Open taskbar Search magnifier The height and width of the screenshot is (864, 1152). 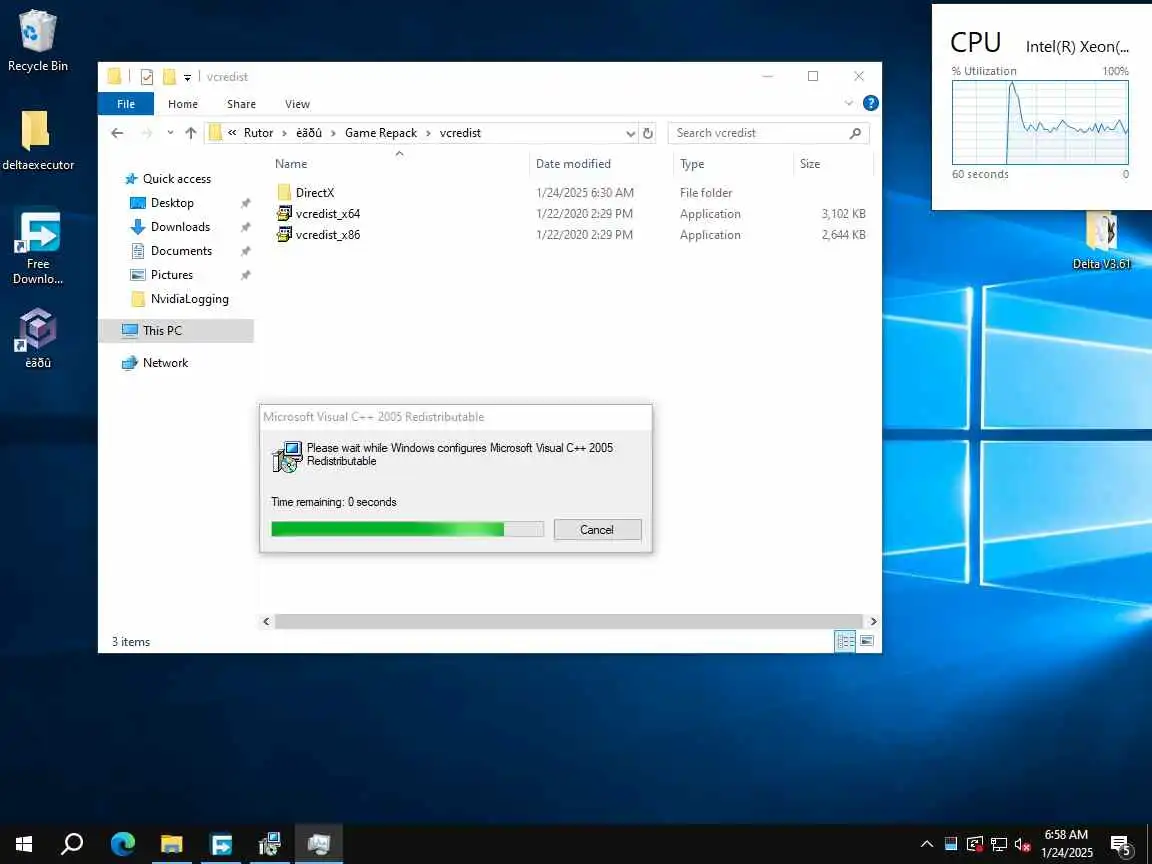coord(72,843)
